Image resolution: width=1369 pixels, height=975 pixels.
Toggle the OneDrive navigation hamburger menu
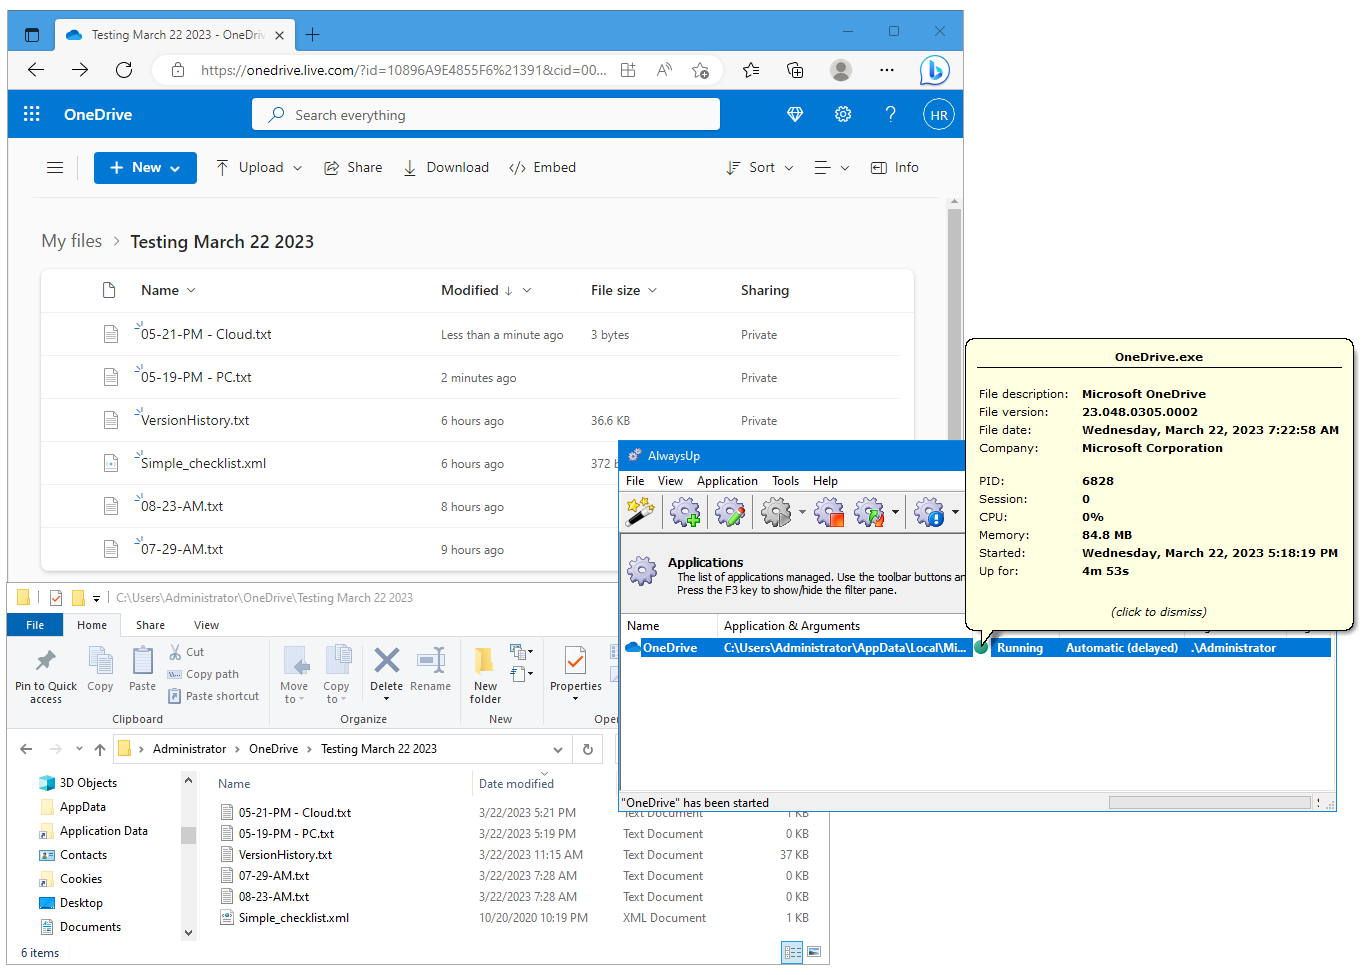pos(55,168)
